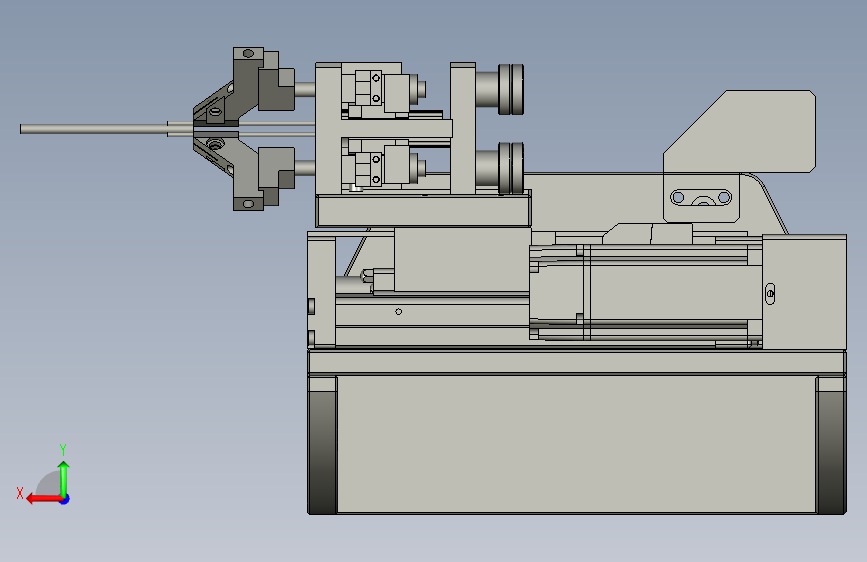
Task: Select the slotted bracket with two round holes
Action: pyautogui.click(x=701, y=197)
